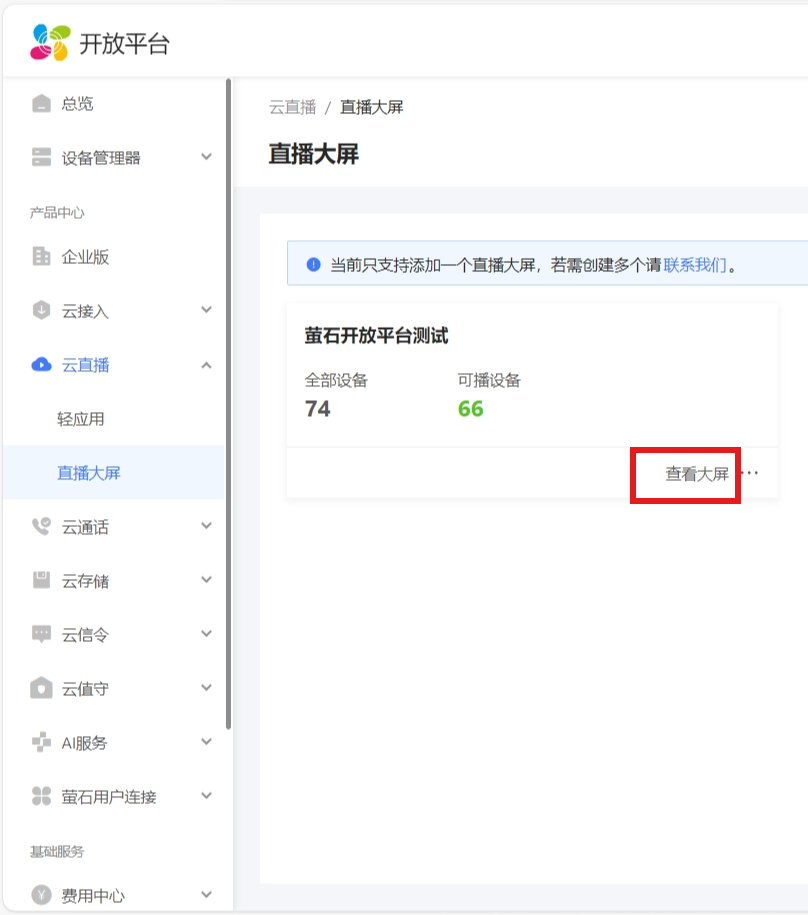Click the 设备管理器 server icon
This screenshot has width=808, height=915.
point(41,157)
